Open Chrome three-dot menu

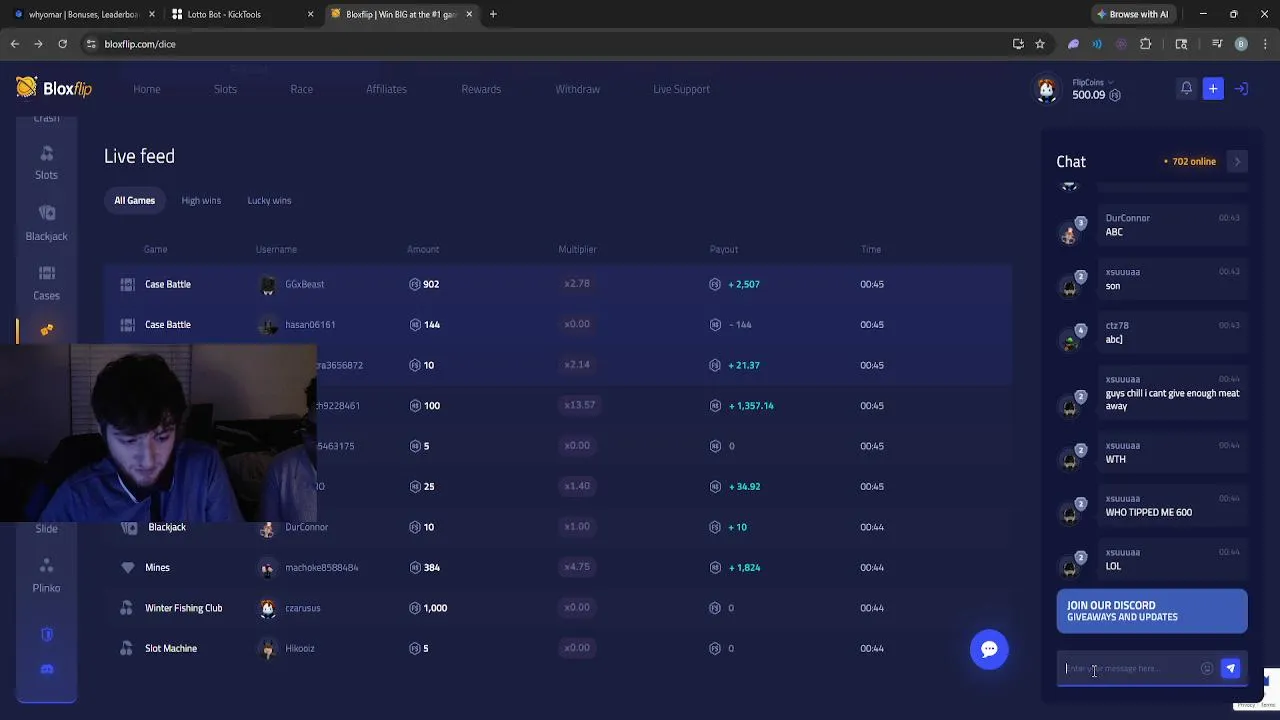1264,44
